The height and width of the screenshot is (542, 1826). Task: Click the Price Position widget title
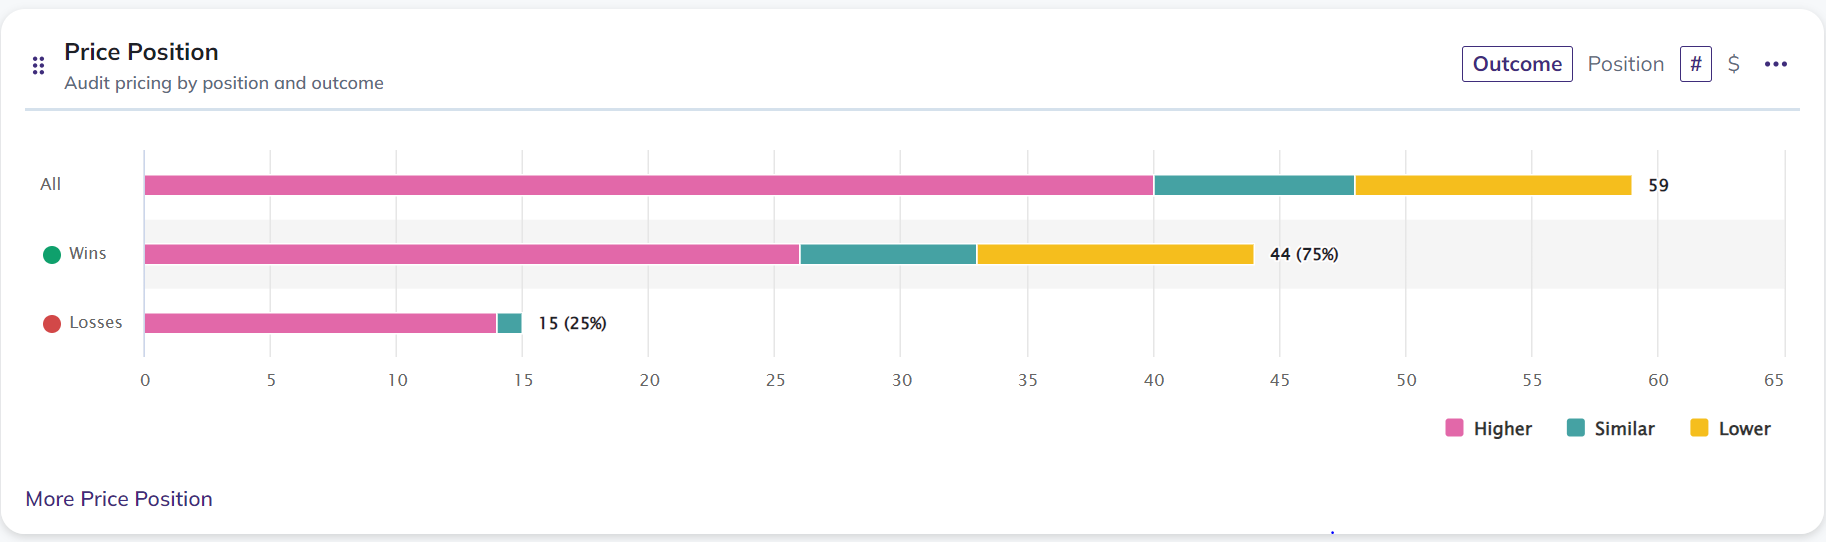(141, 52)
